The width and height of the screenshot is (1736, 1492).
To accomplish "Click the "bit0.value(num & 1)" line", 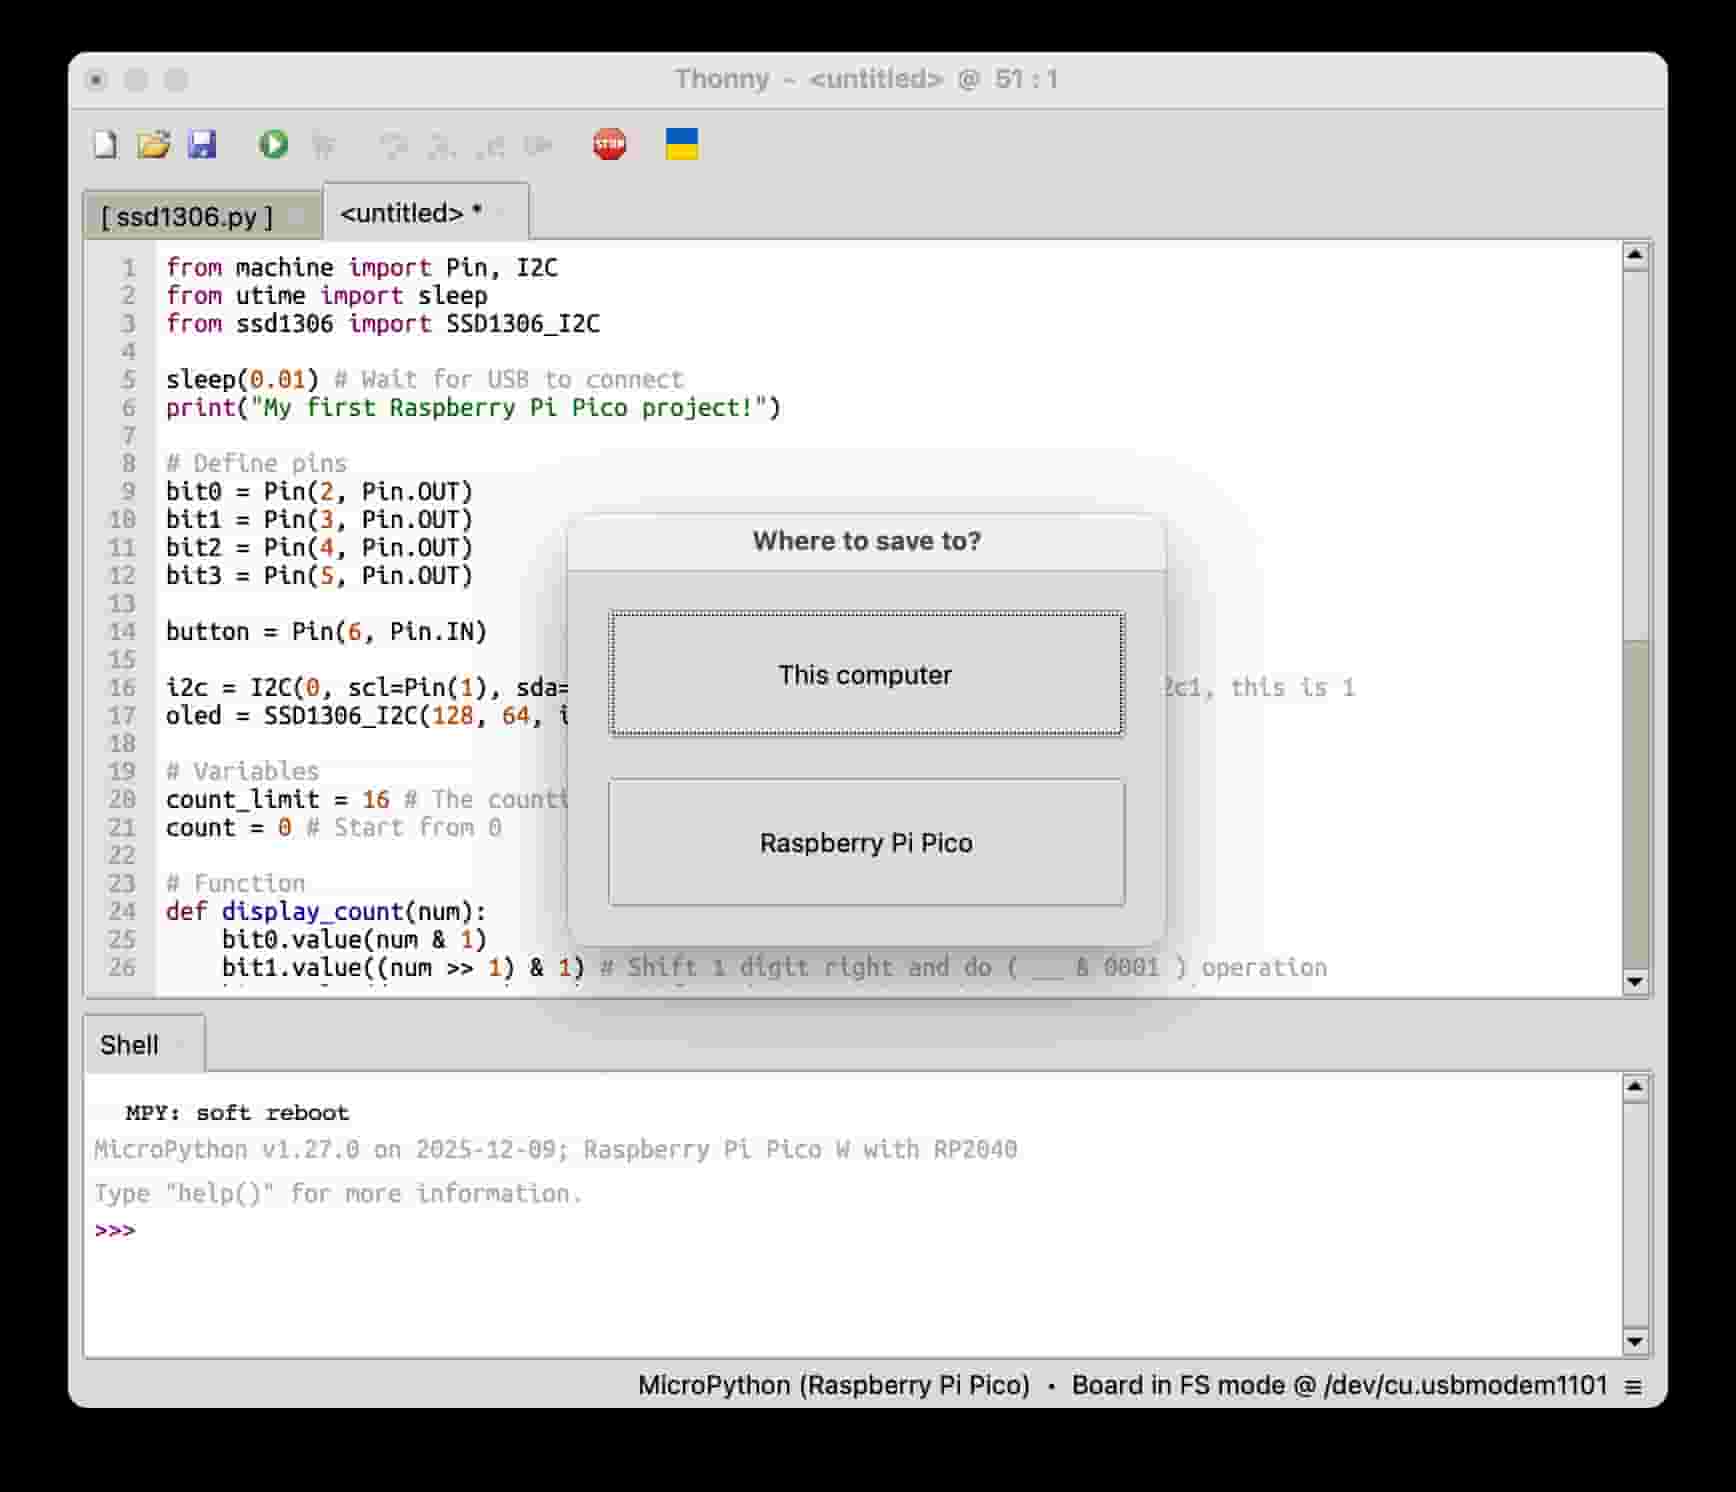I will click(x=354, y=939).
